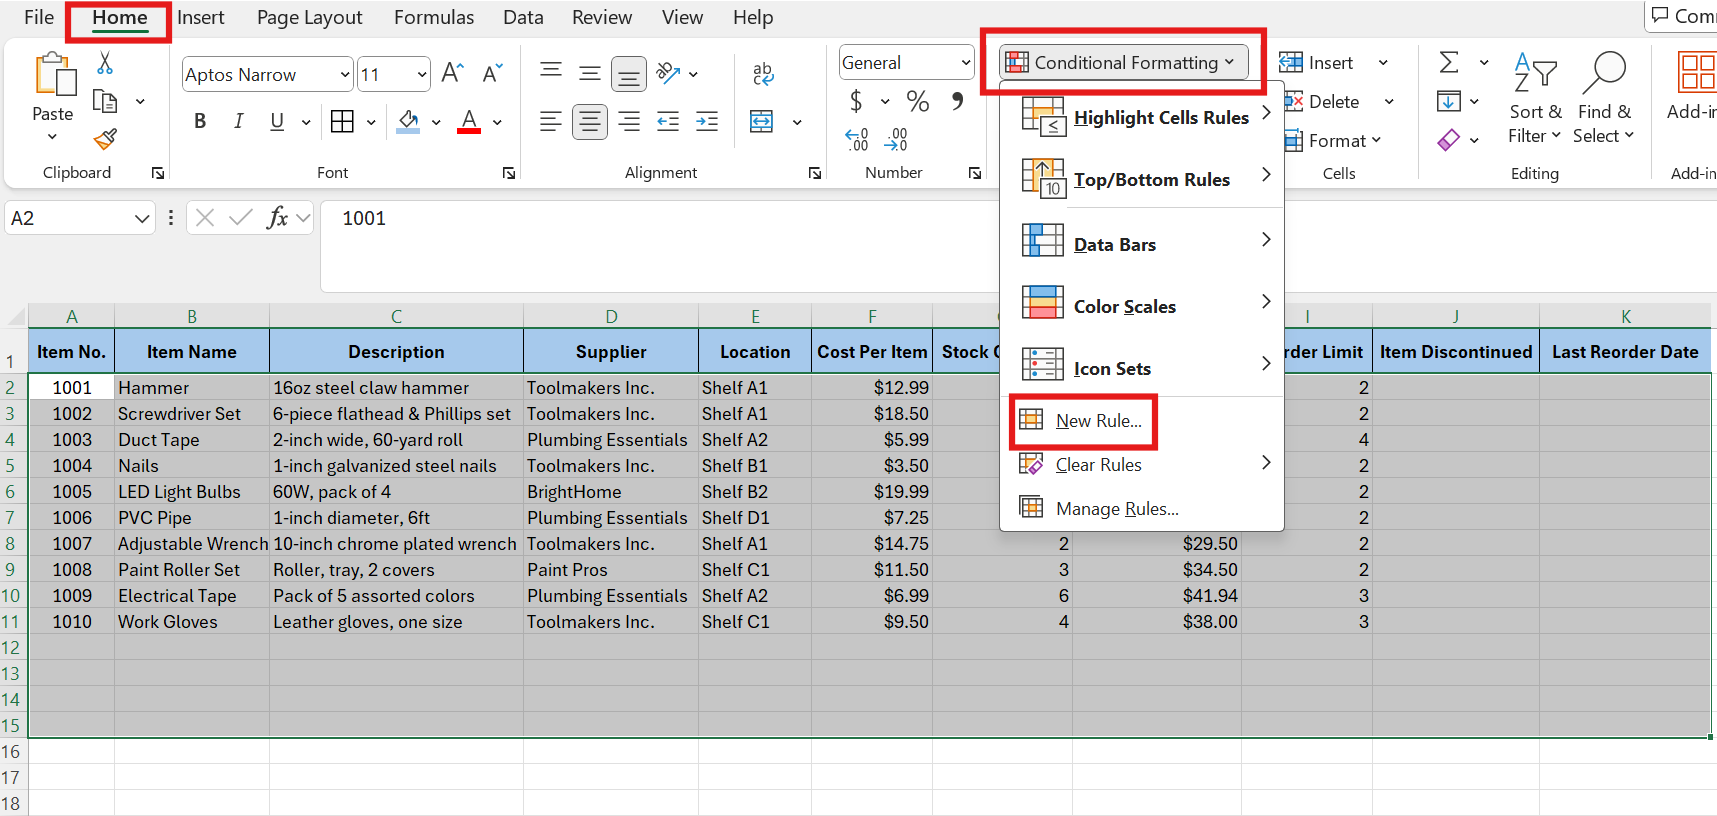Image resolution: width=1717 pixels, height=816 pixels.
Task: Increase font size with the larger A icon
Action: [452, 73]
